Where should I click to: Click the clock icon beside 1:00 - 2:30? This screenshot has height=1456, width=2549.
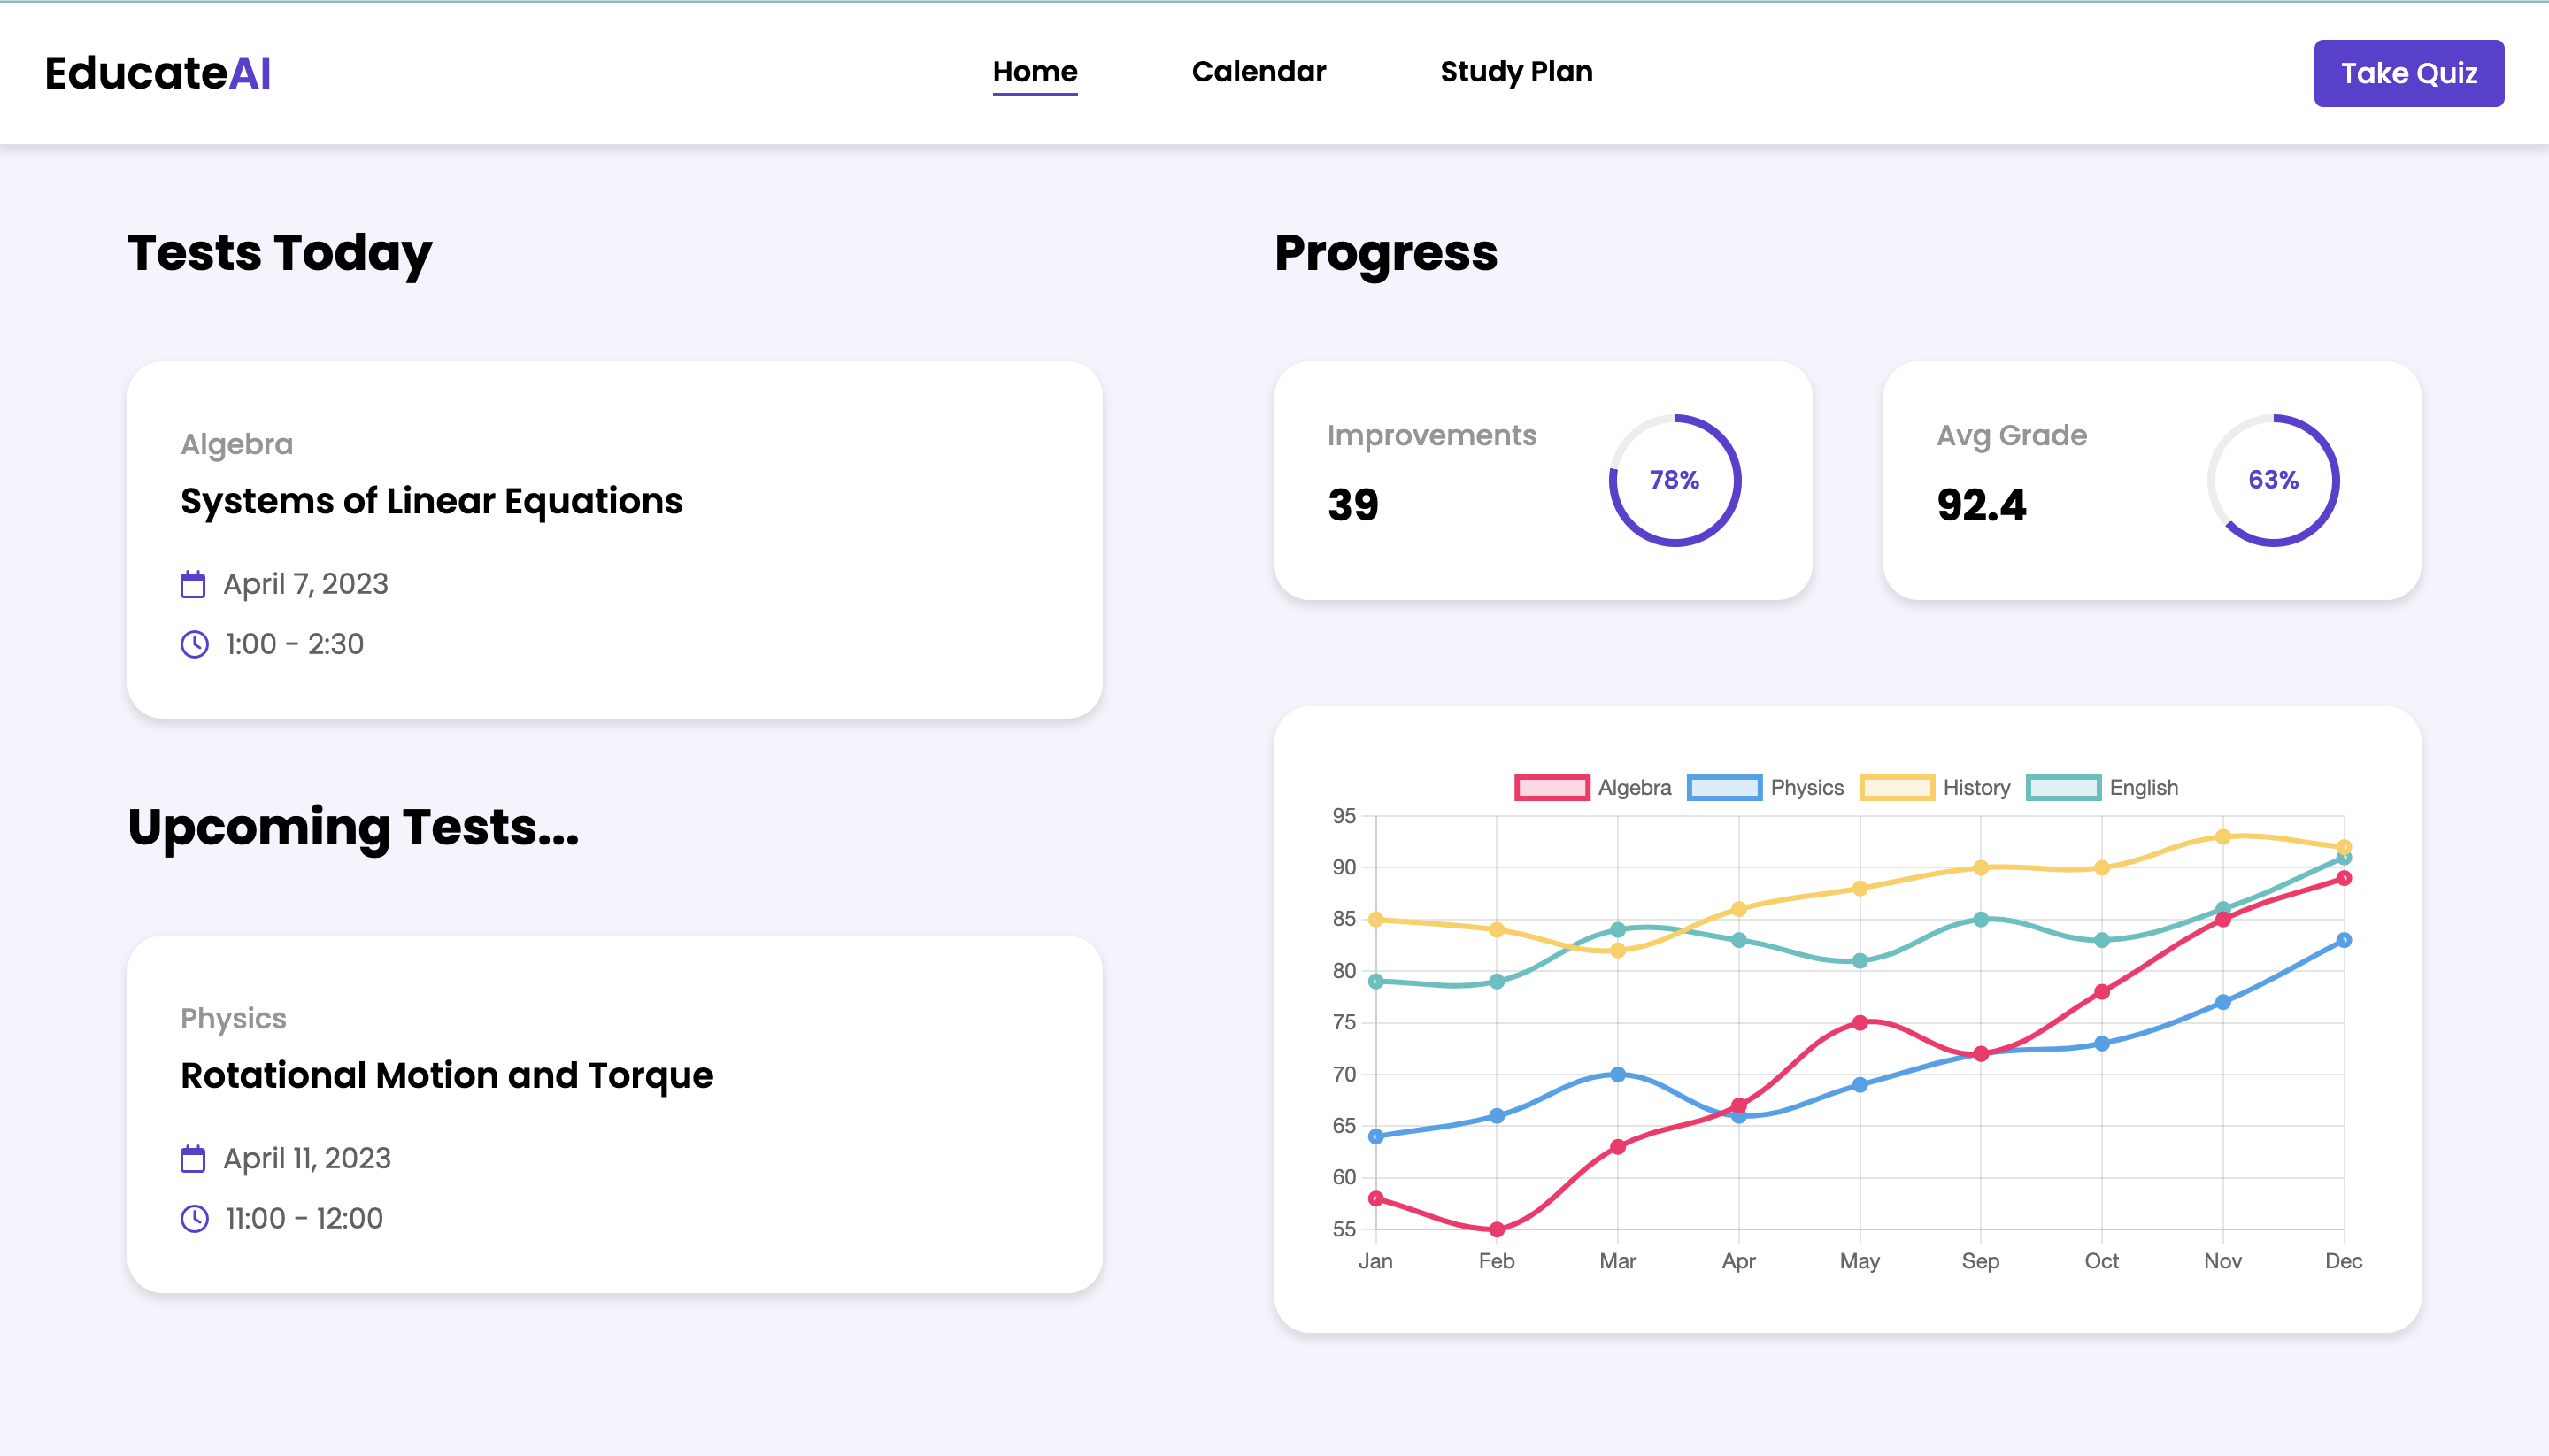click(194, 644)
